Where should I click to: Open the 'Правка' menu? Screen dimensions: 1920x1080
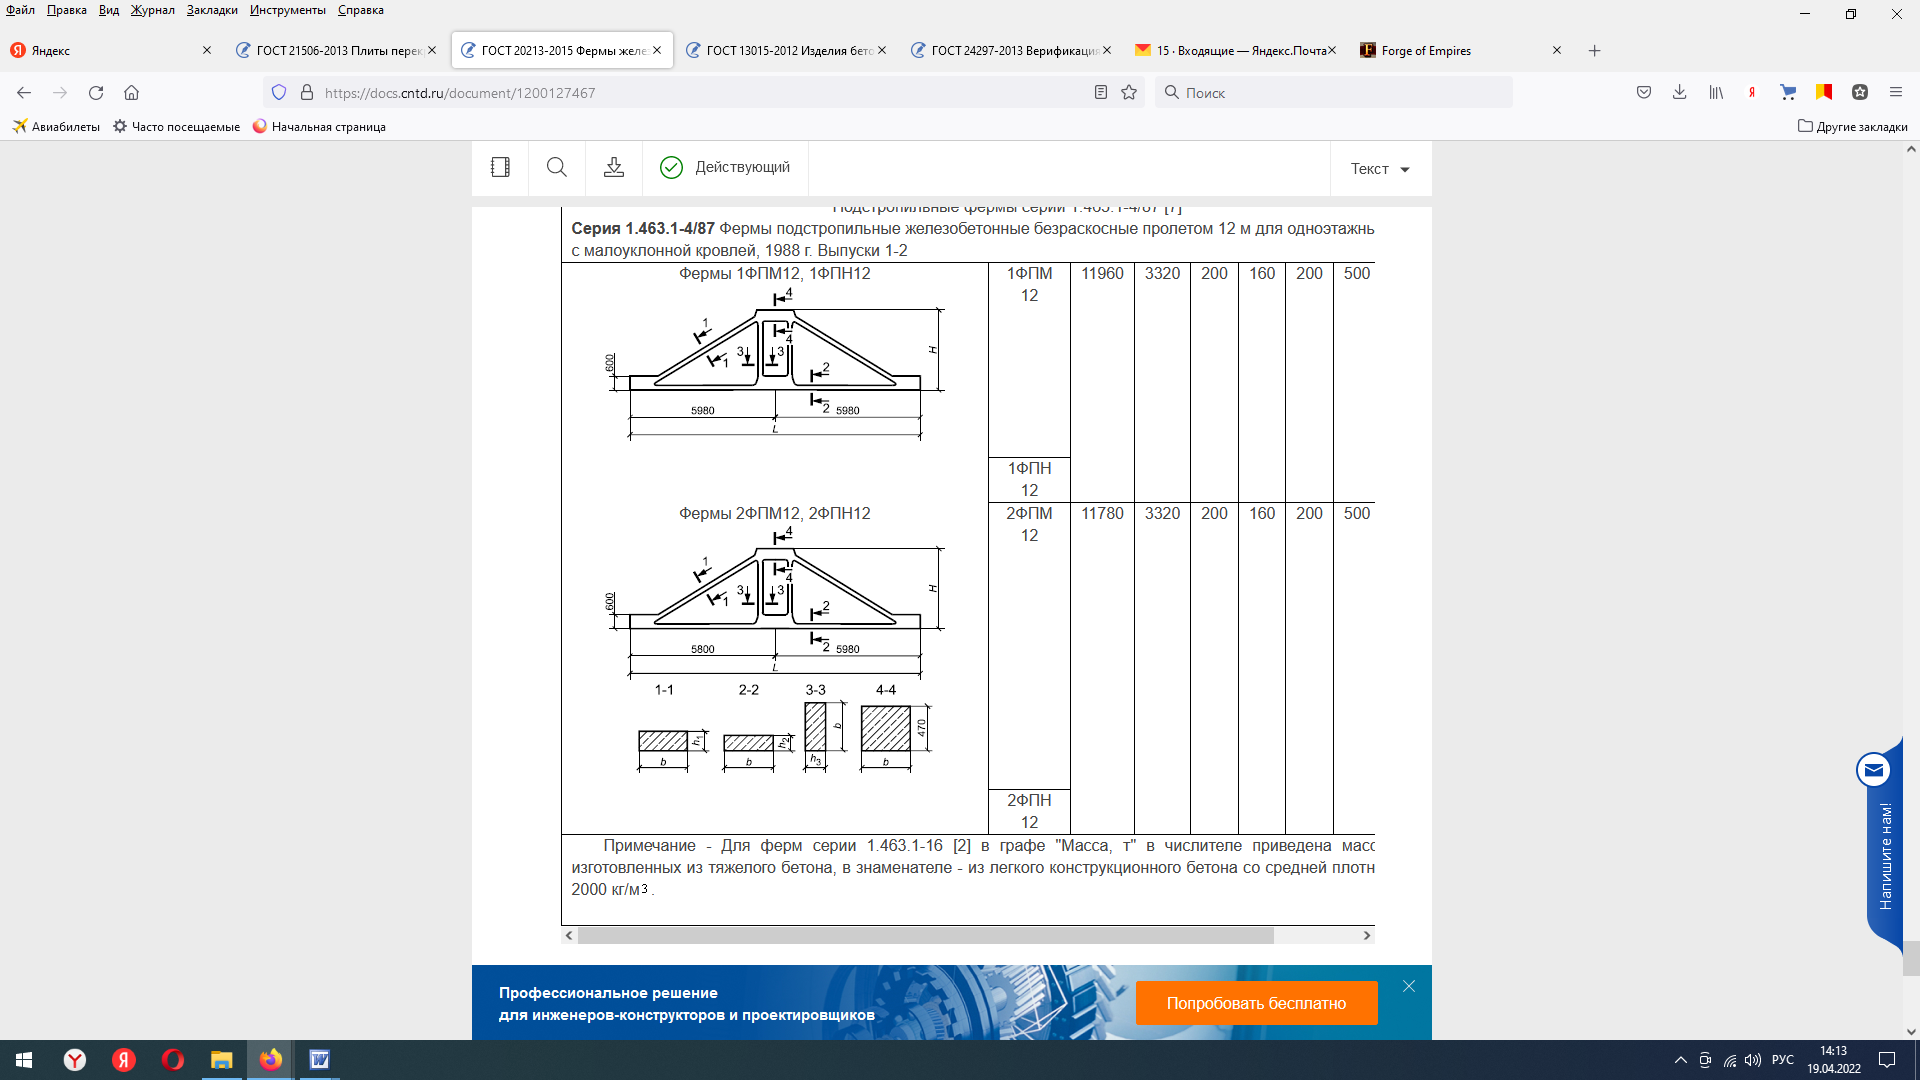point(66,10)
